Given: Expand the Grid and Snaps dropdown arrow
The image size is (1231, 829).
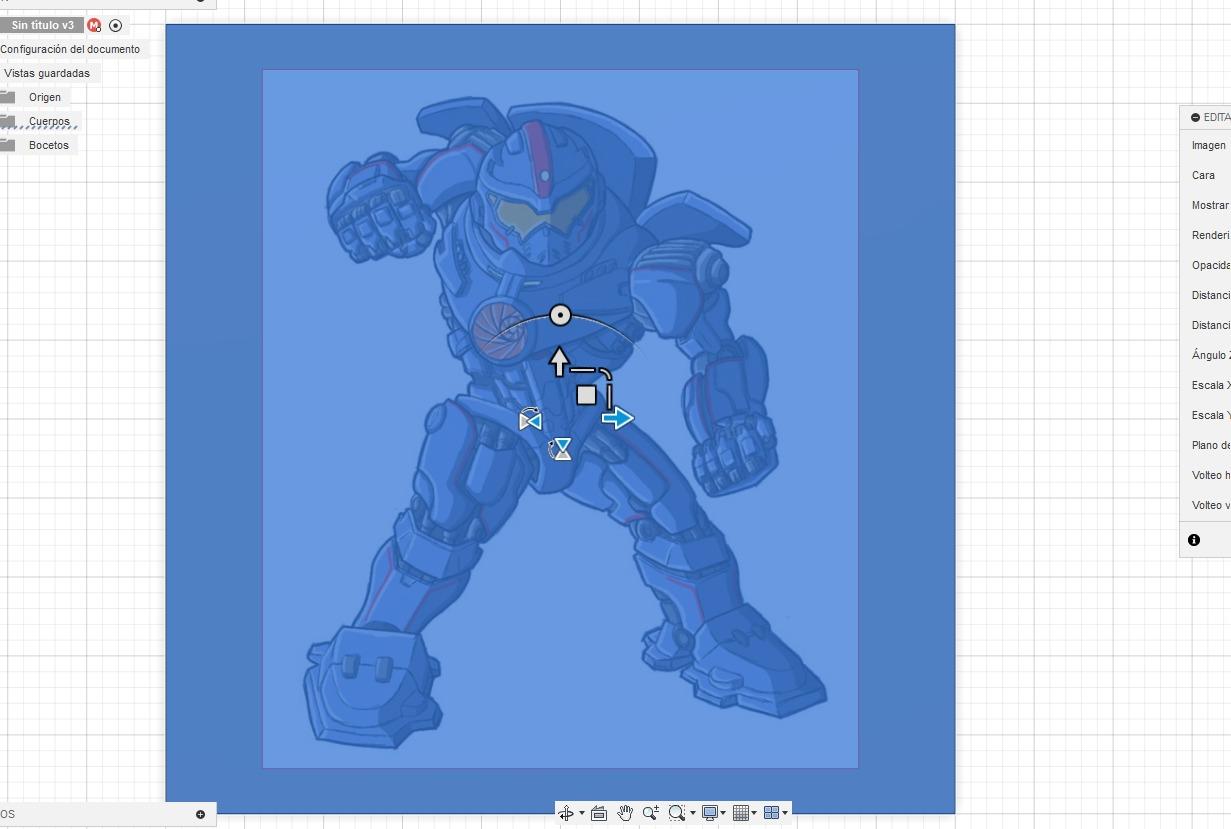Looking at the screenshot, I should (754, 813).
